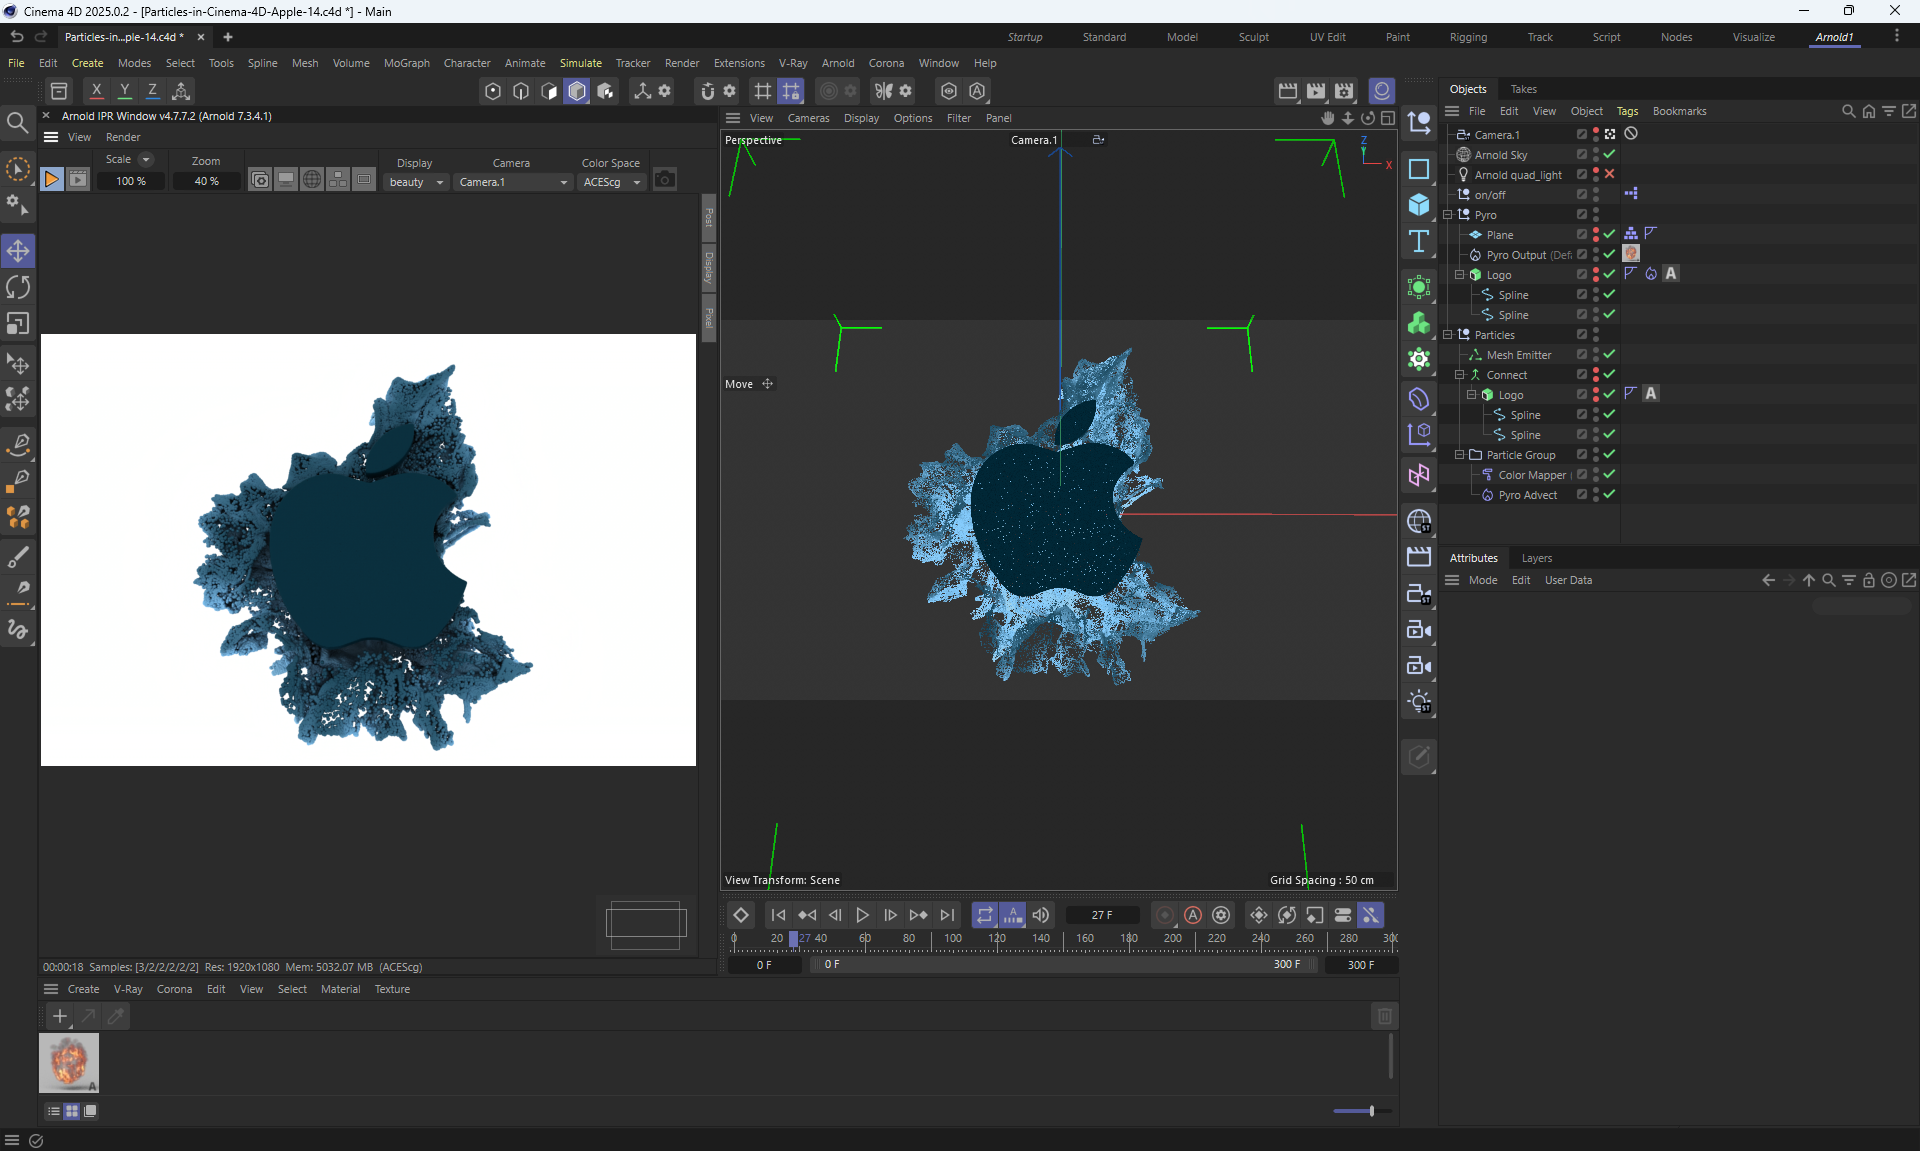Click the Text spline tool icon
Image resolution: width=1920 pixels, height=1151 pixels.
(1419, 241)
